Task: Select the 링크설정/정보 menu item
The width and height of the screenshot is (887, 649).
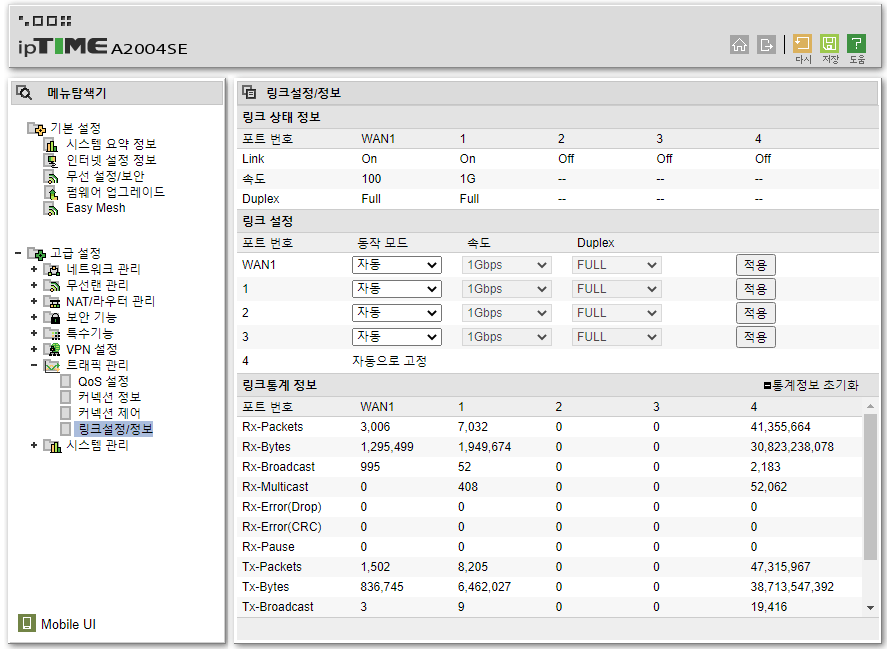Action: [x=115, y=429]
